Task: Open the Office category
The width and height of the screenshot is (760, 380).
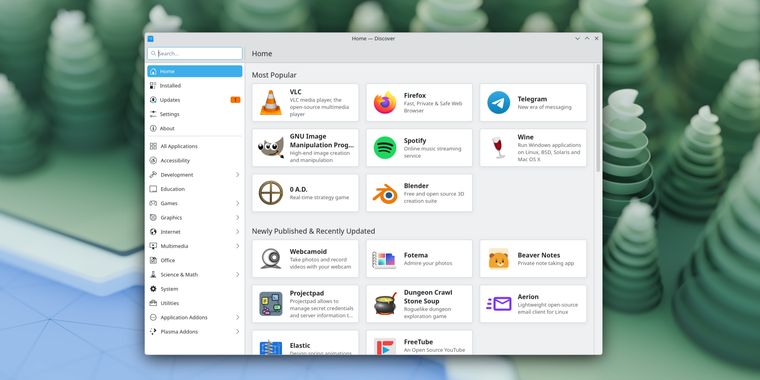Action: click(x=195, y=260)
